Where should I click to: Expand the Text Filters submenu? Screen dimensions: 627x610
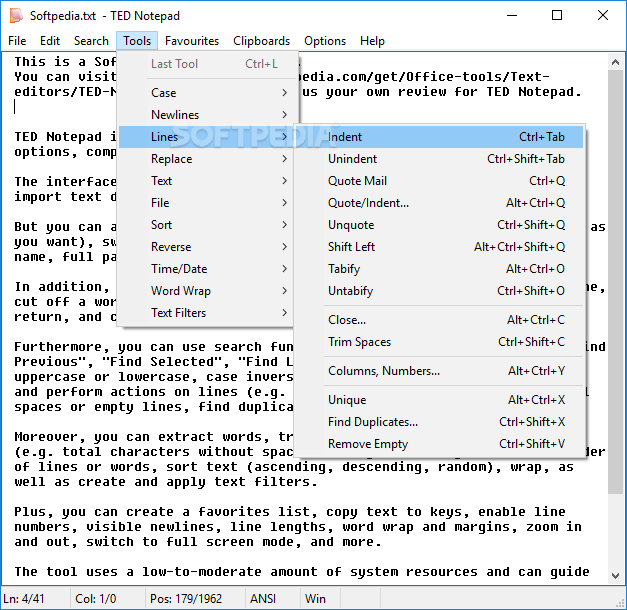coord(208,313)
